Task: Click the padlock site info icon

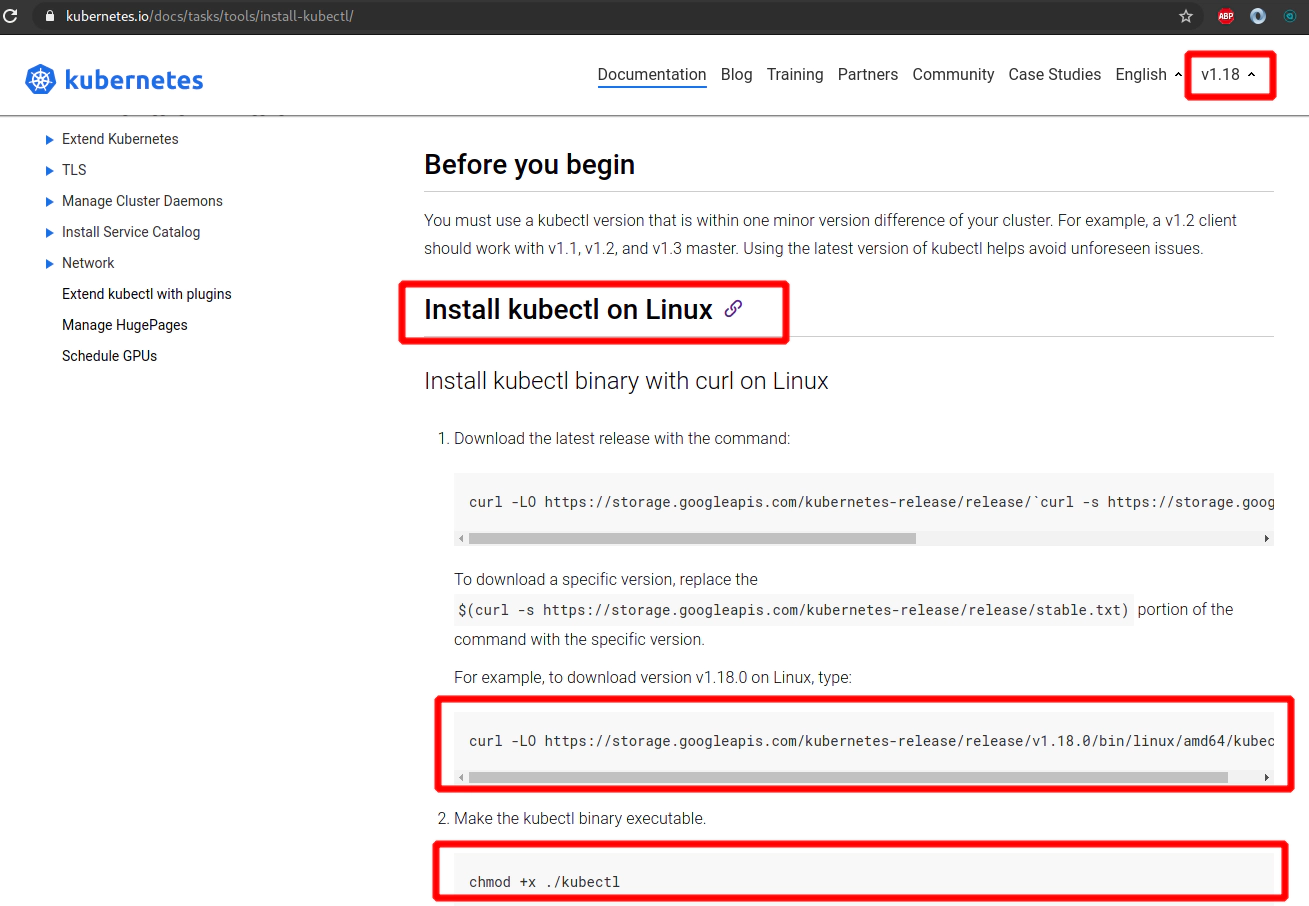Action: [x=48, y=16]
